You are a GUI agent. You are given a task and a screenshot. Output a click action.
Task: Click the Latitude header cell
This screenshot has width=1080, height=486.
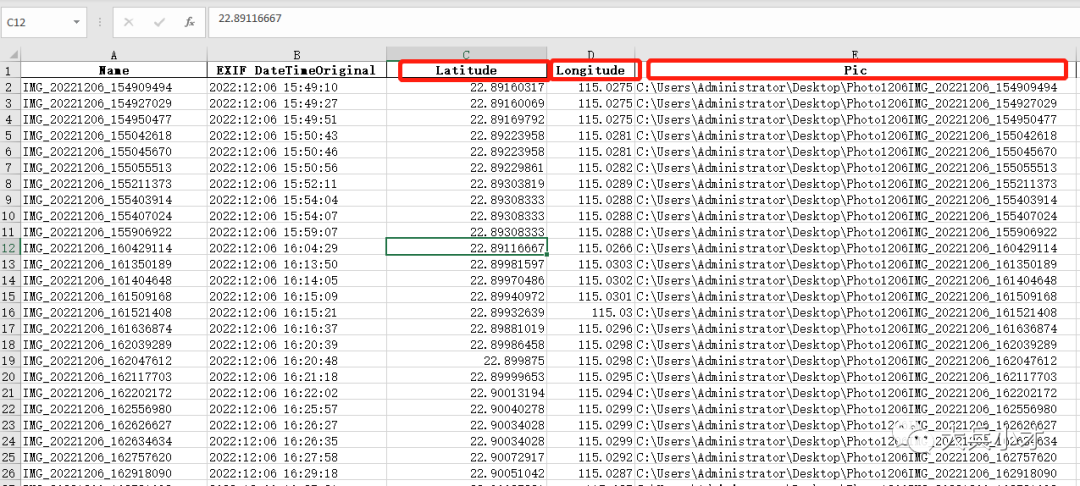[x=466, y=70]
